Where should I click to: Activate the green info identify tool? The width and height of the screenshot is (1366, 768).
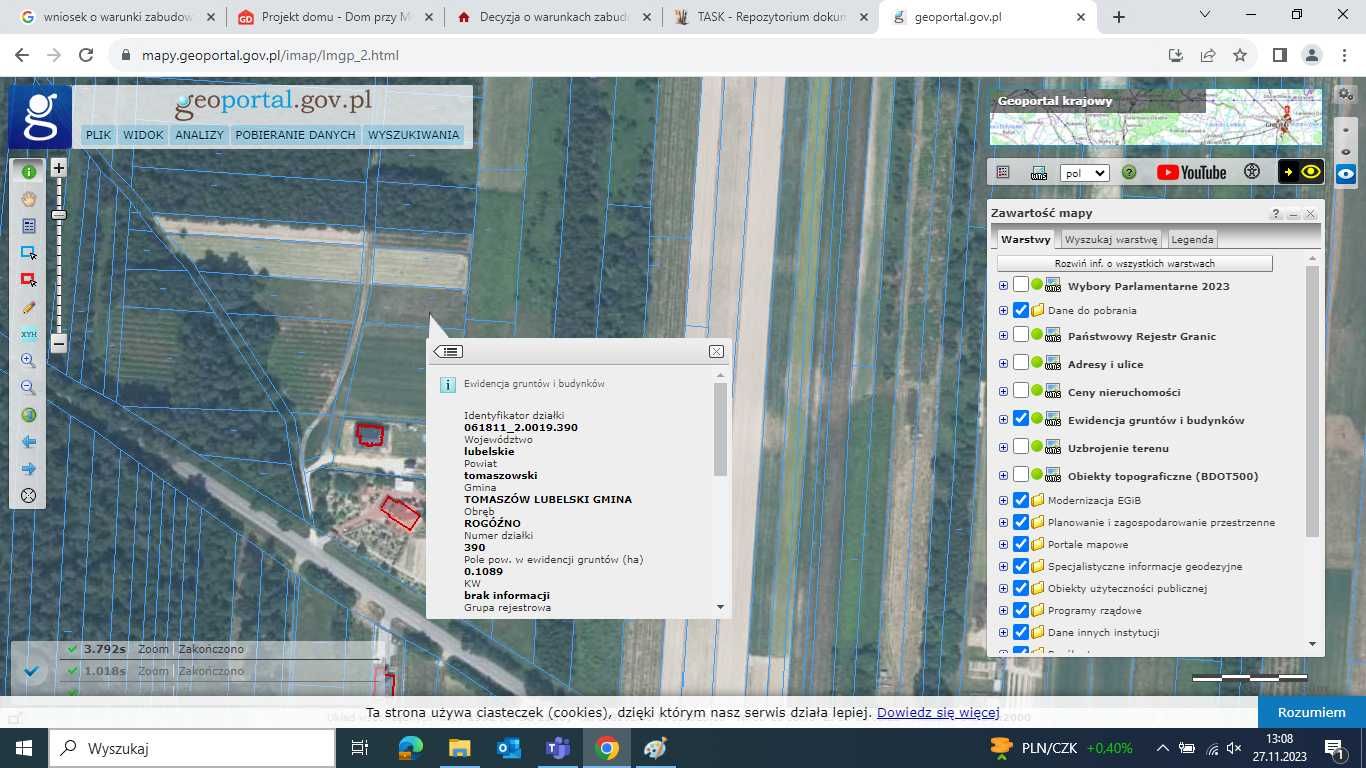[28, 172]
